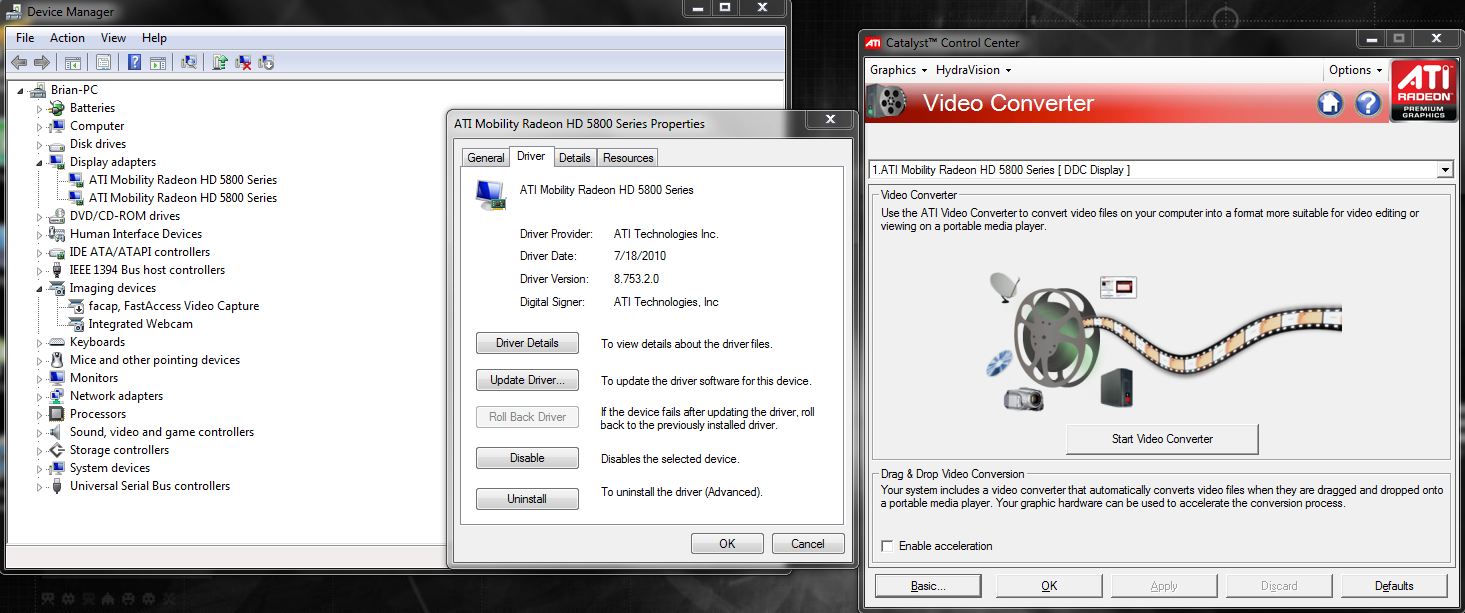Select the Mice and other pointing devices icon
Image resolution: width=1465 pixels, height=613 pixels.
pyautogui.click(x=57, y=360)
